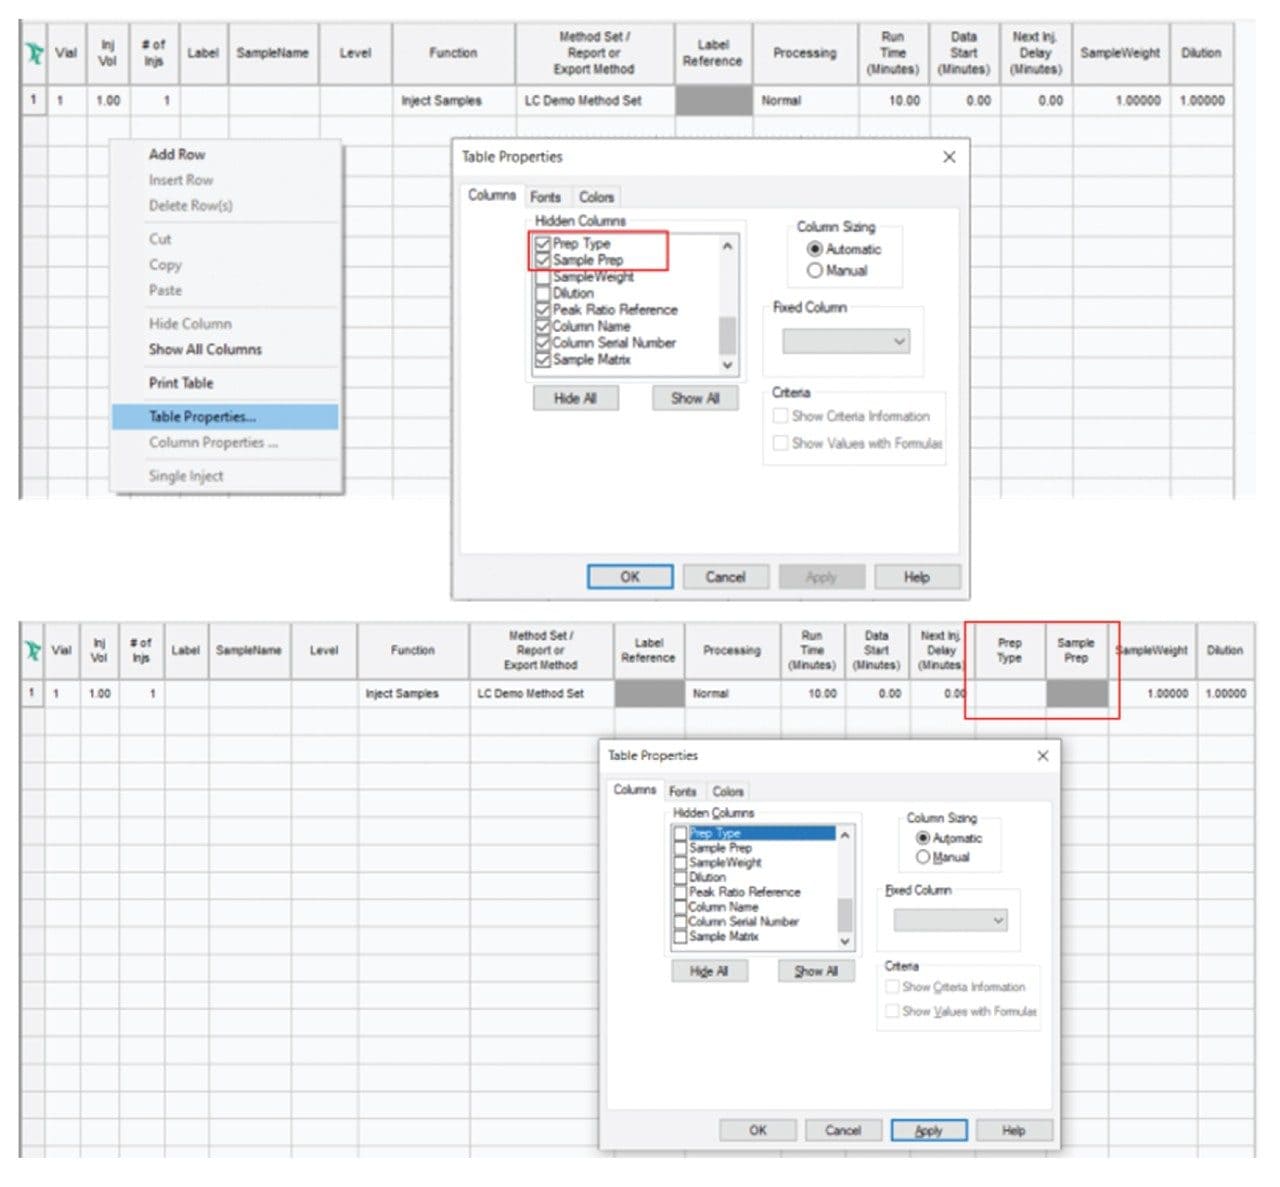Viewport: 1280px width, 1187px height.
Task: Select Table Properties... menu entry
Action: (225, 417)
